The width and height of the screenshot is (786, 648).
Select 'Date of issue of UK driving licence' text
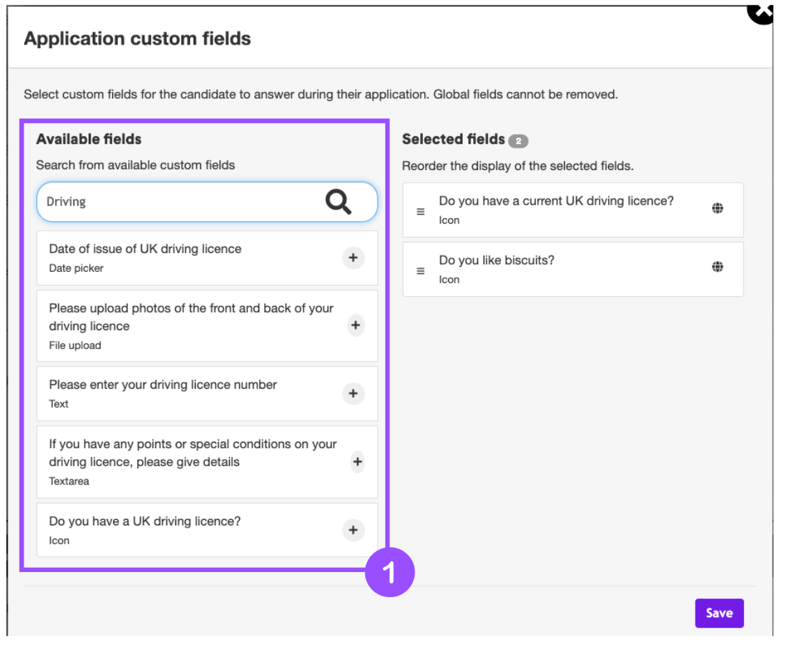[145, 249]
